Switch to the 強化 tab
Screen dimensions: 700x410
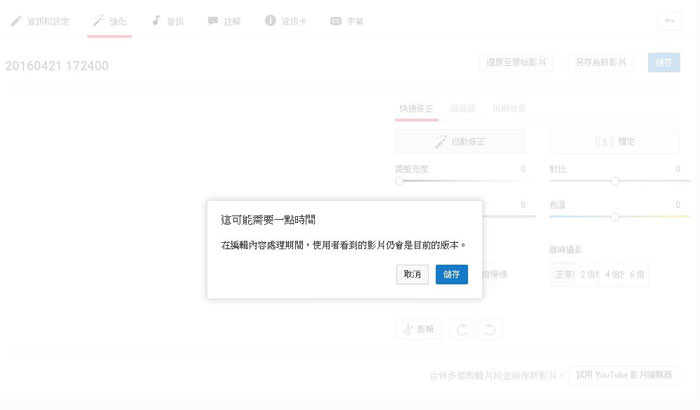[109, 20]
